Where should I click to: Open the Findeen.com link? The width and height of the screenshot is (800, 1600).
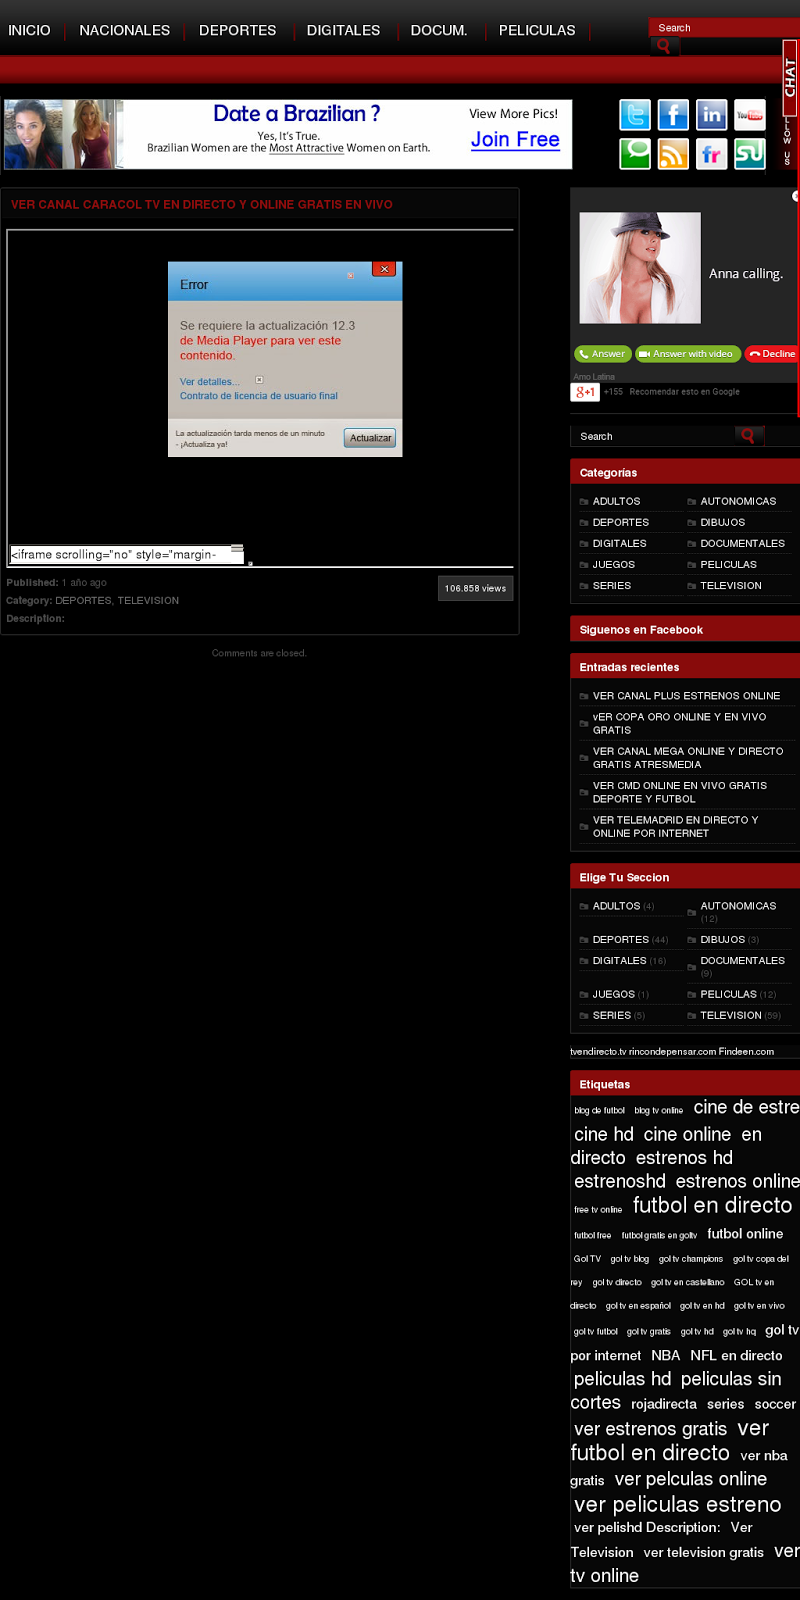tap(746, 1052)
